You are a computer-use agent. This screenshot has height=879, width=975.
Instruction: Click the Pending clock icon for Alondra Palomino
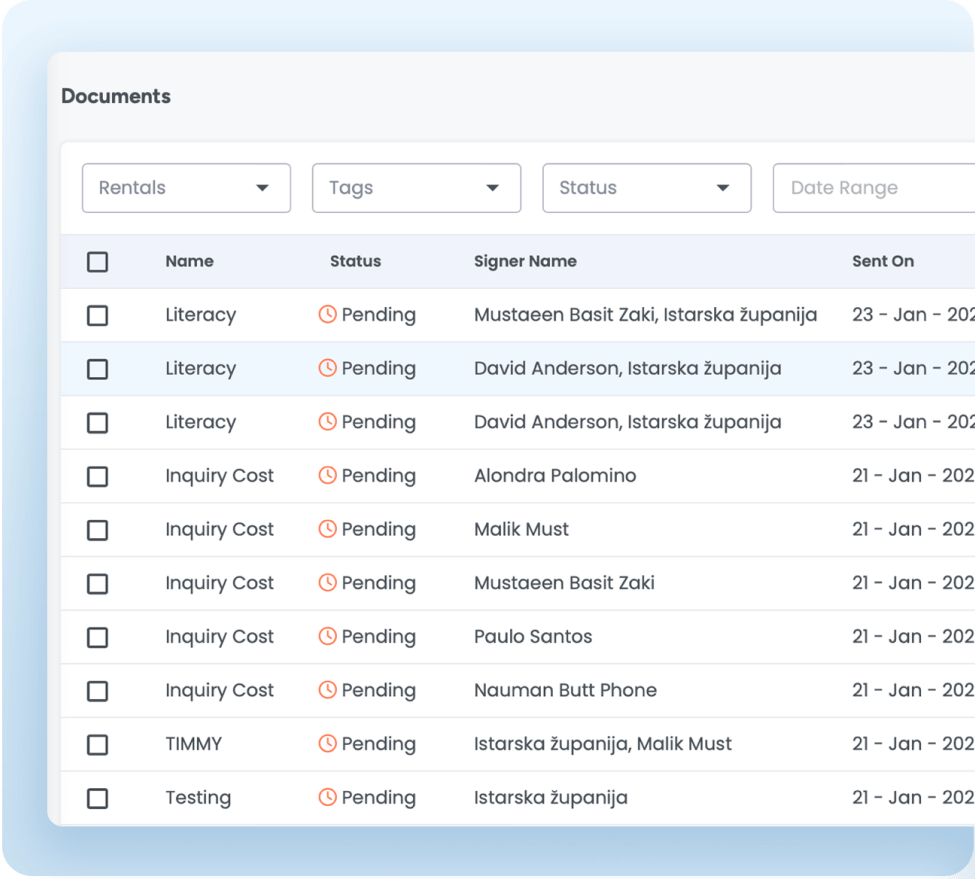[x=327, y=476]
